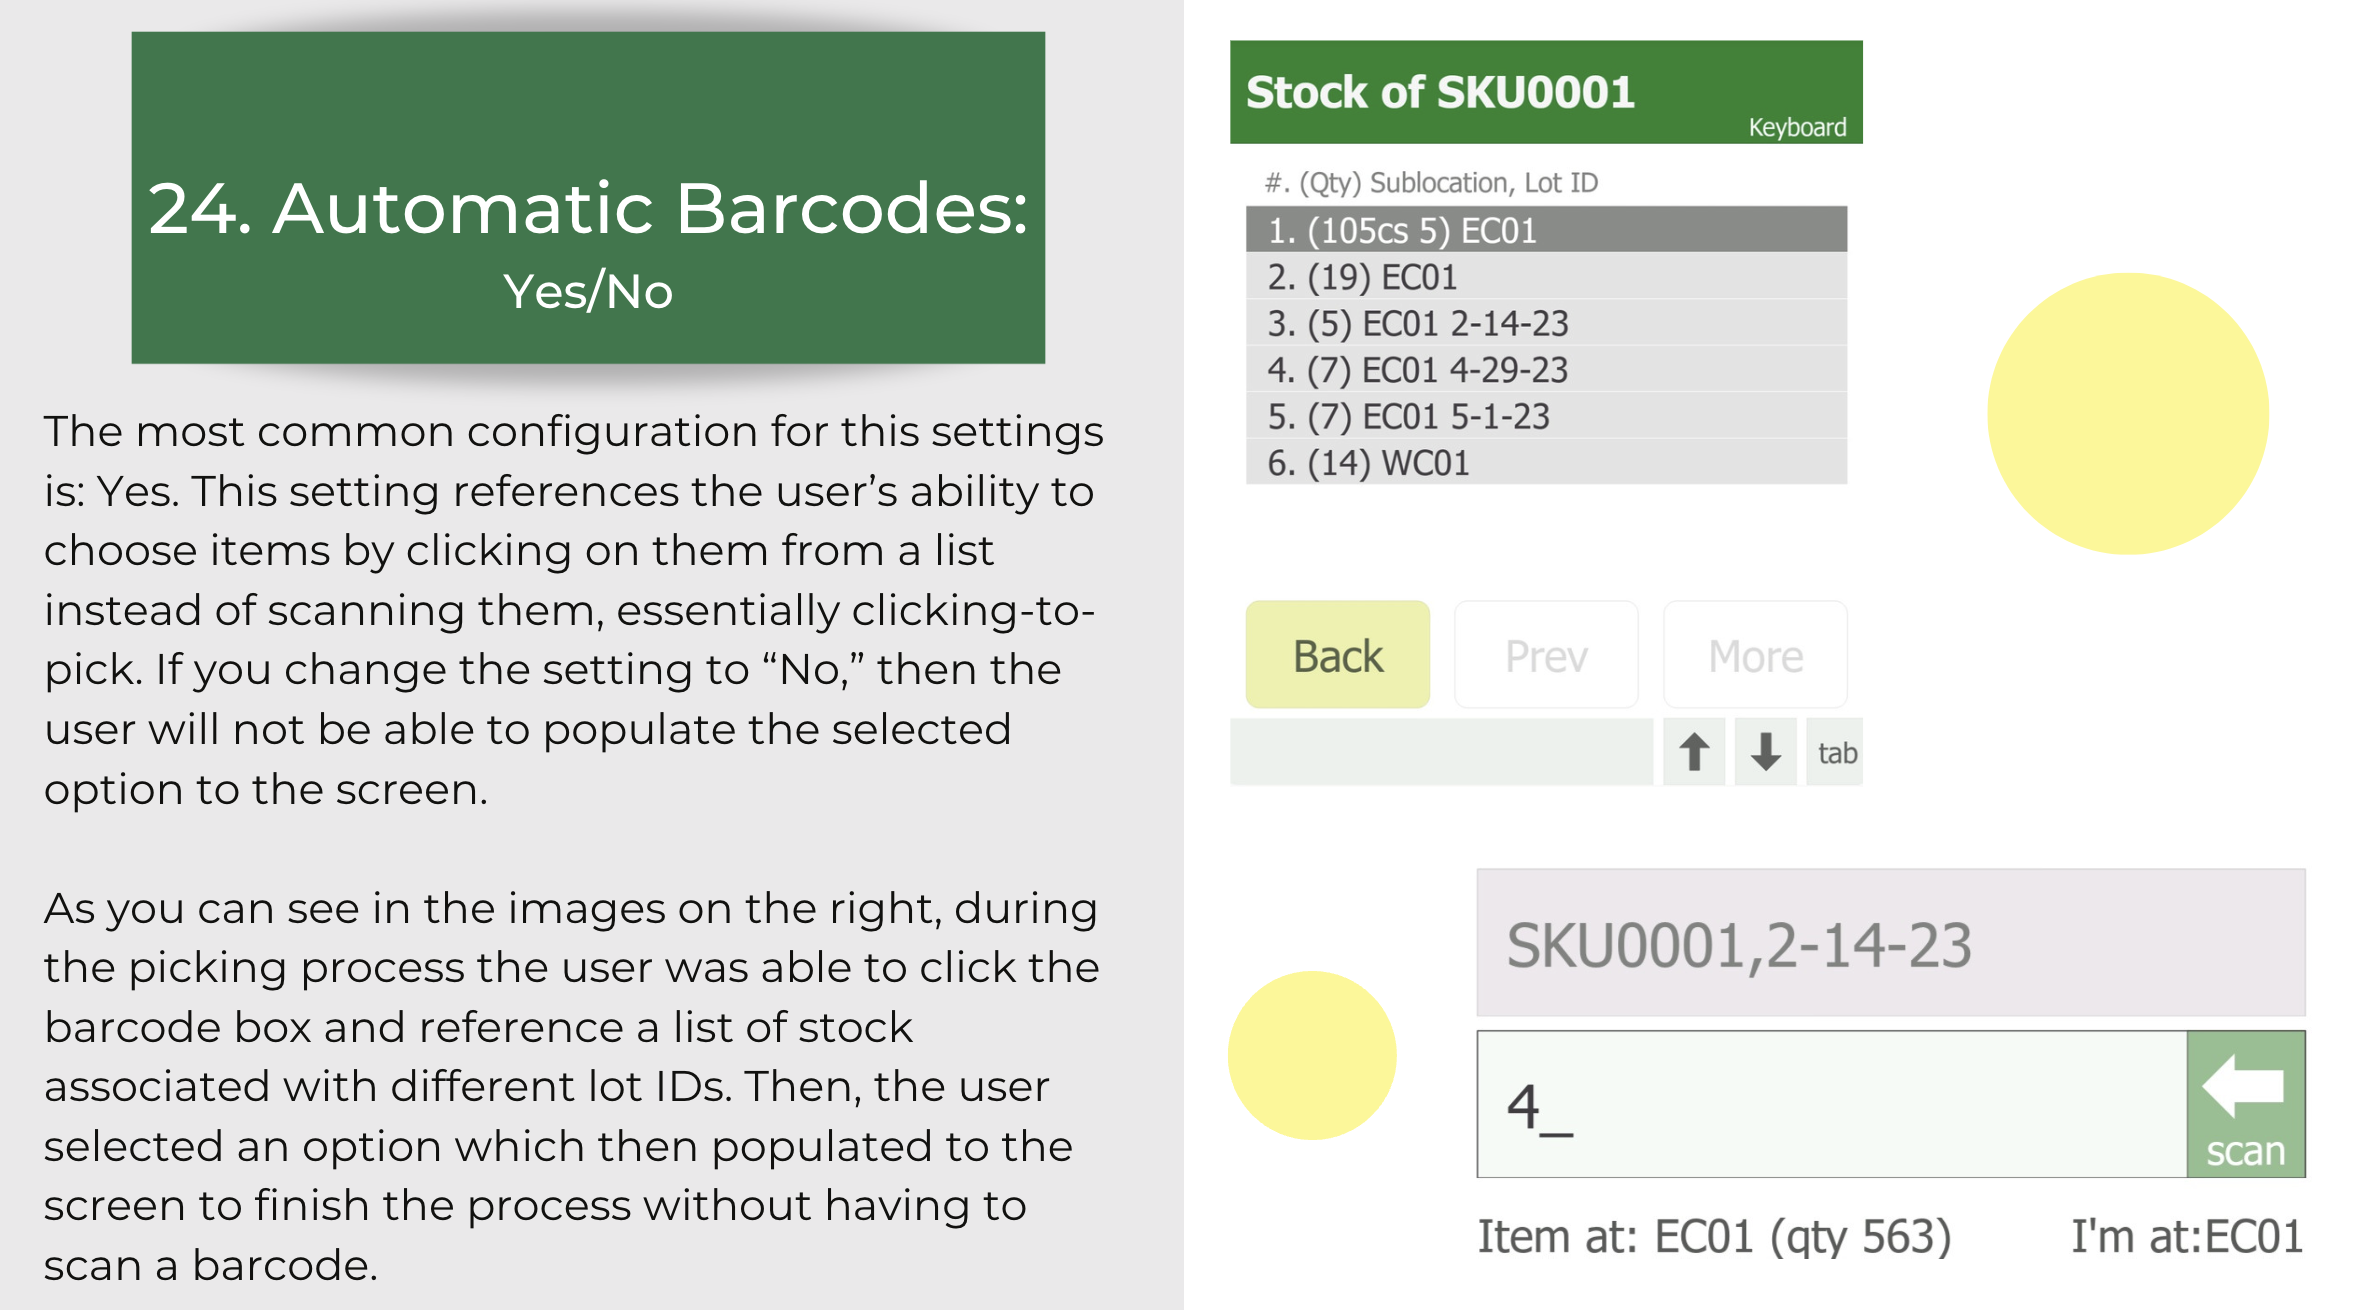The image size is (2367, 1310).
Task: Choose lot EC01 2-14-23 row
Action: coord(1546,323)
